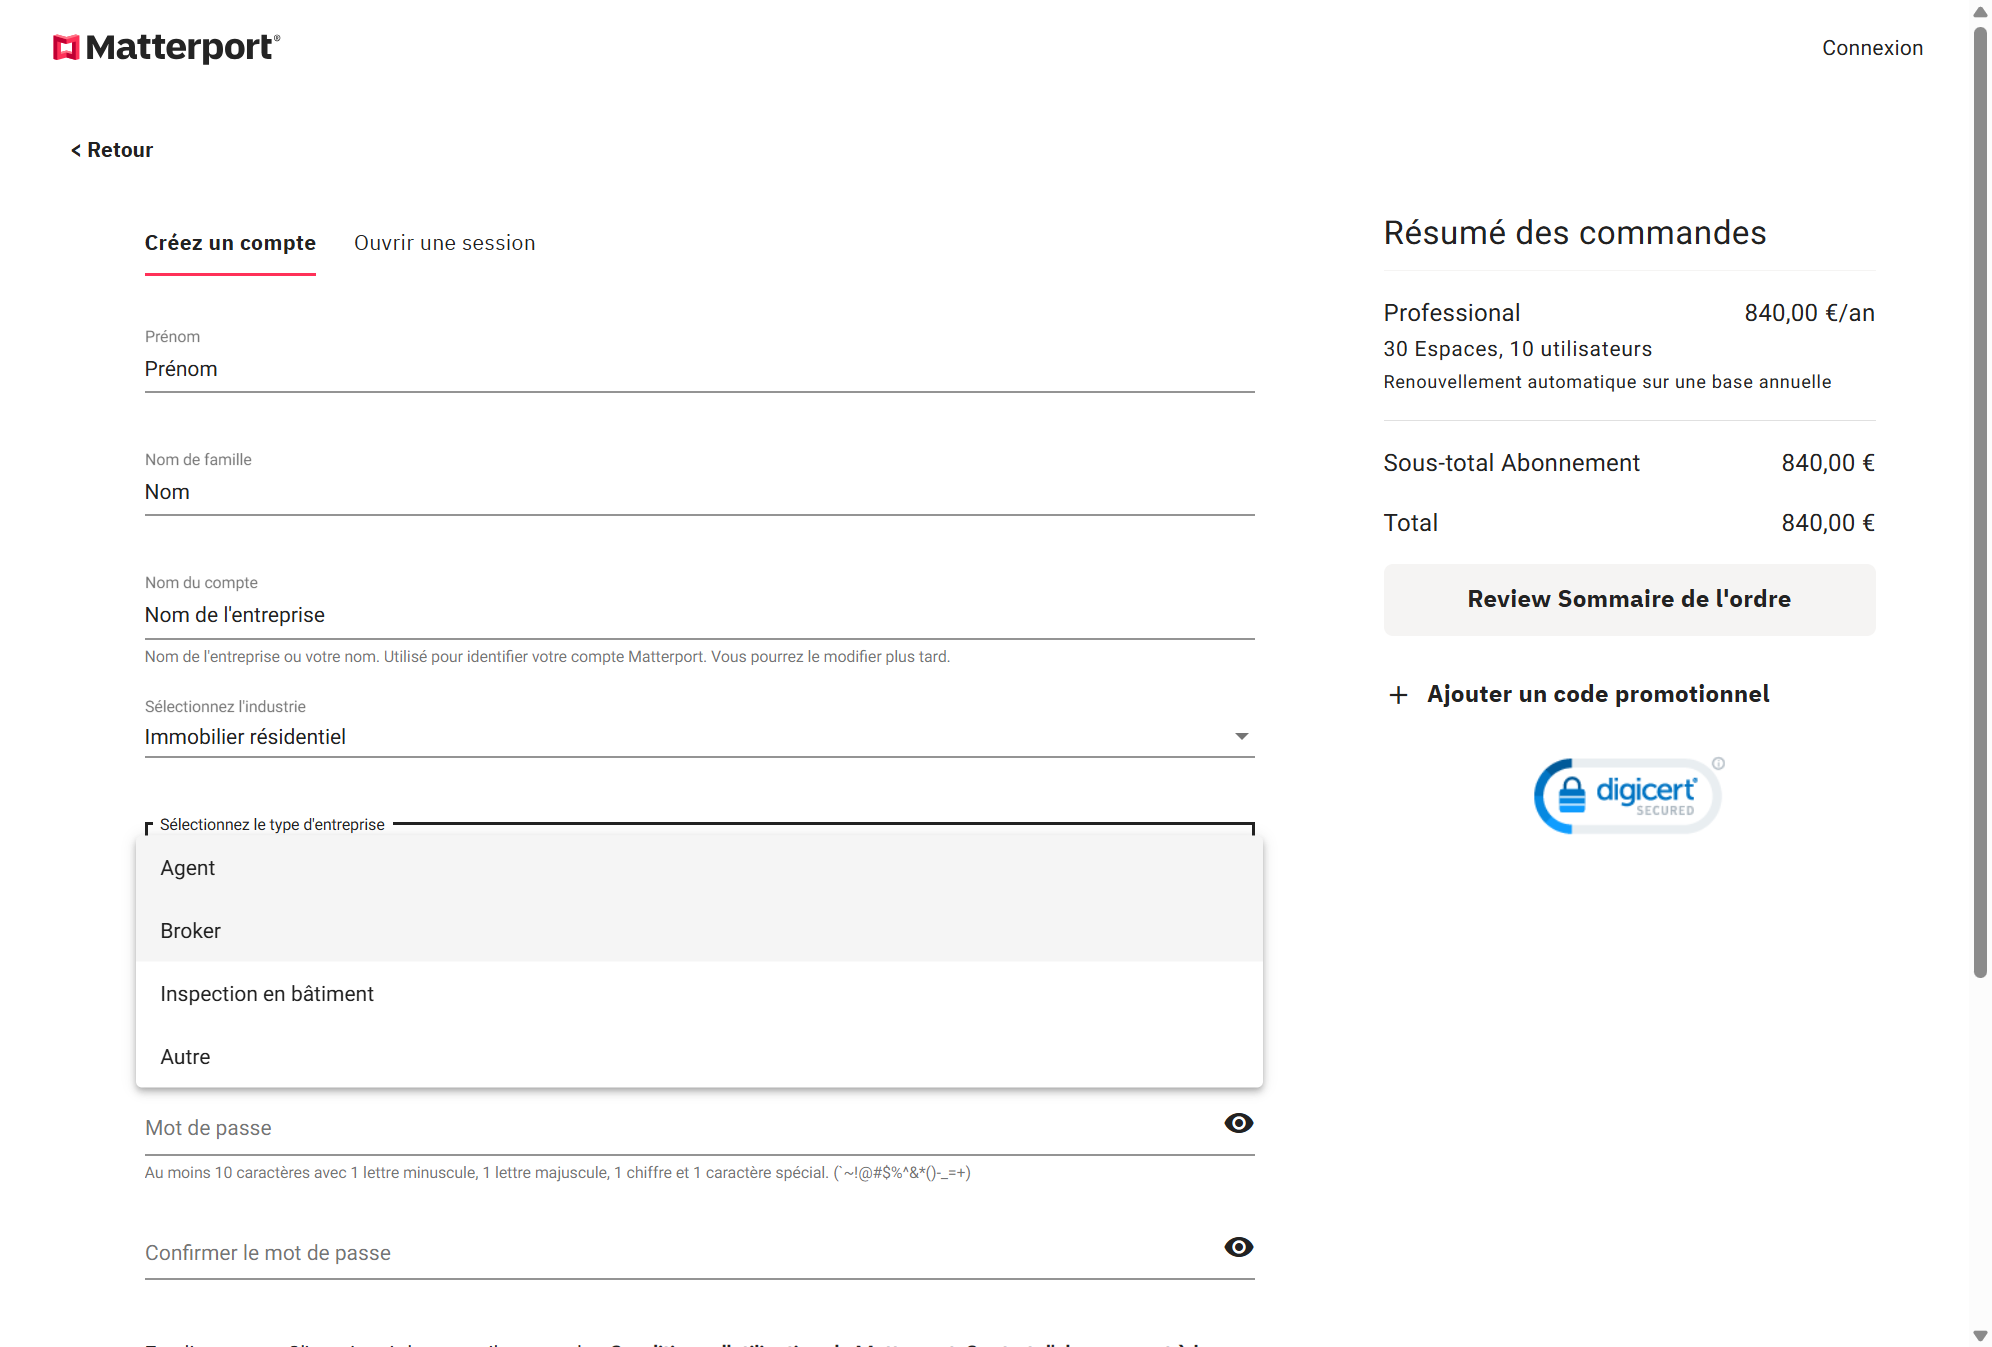Image resolution: width=1992 pixels, height=1347 pixels.
Task: Open the Connexion link
Action: click(x=1872, y=48)
